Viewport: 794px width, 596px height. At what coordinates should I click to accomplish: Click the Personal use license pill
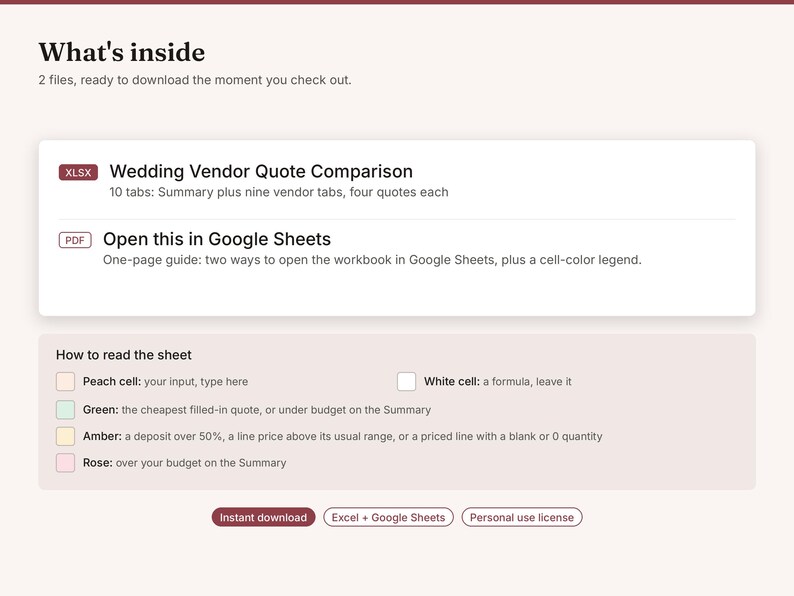[x=522, y=517]
